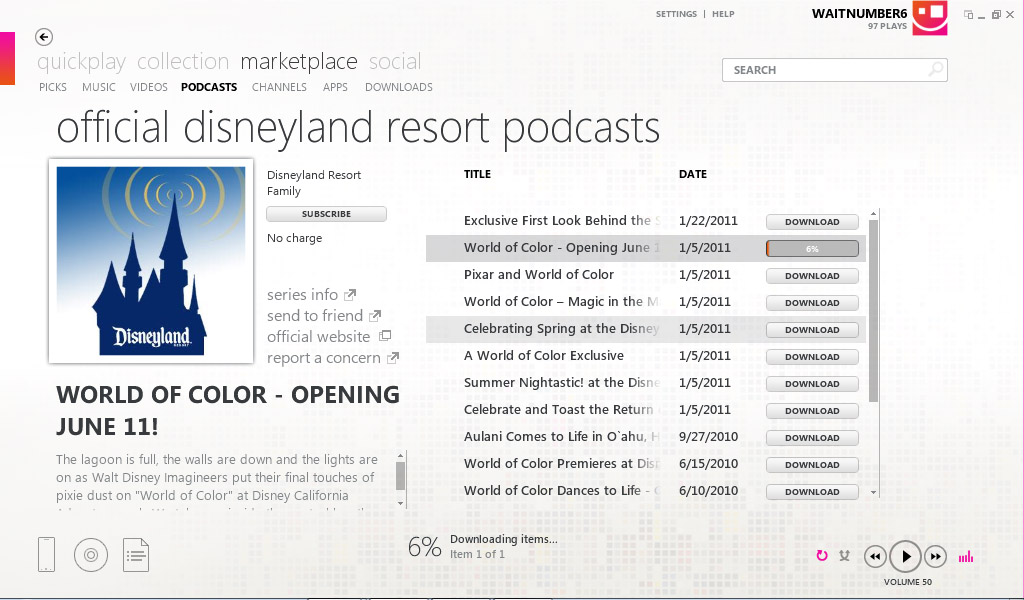This screenshot has height=600, width=1024.
Task: Click description scrollbar down arrow
Action: [401, 503]
